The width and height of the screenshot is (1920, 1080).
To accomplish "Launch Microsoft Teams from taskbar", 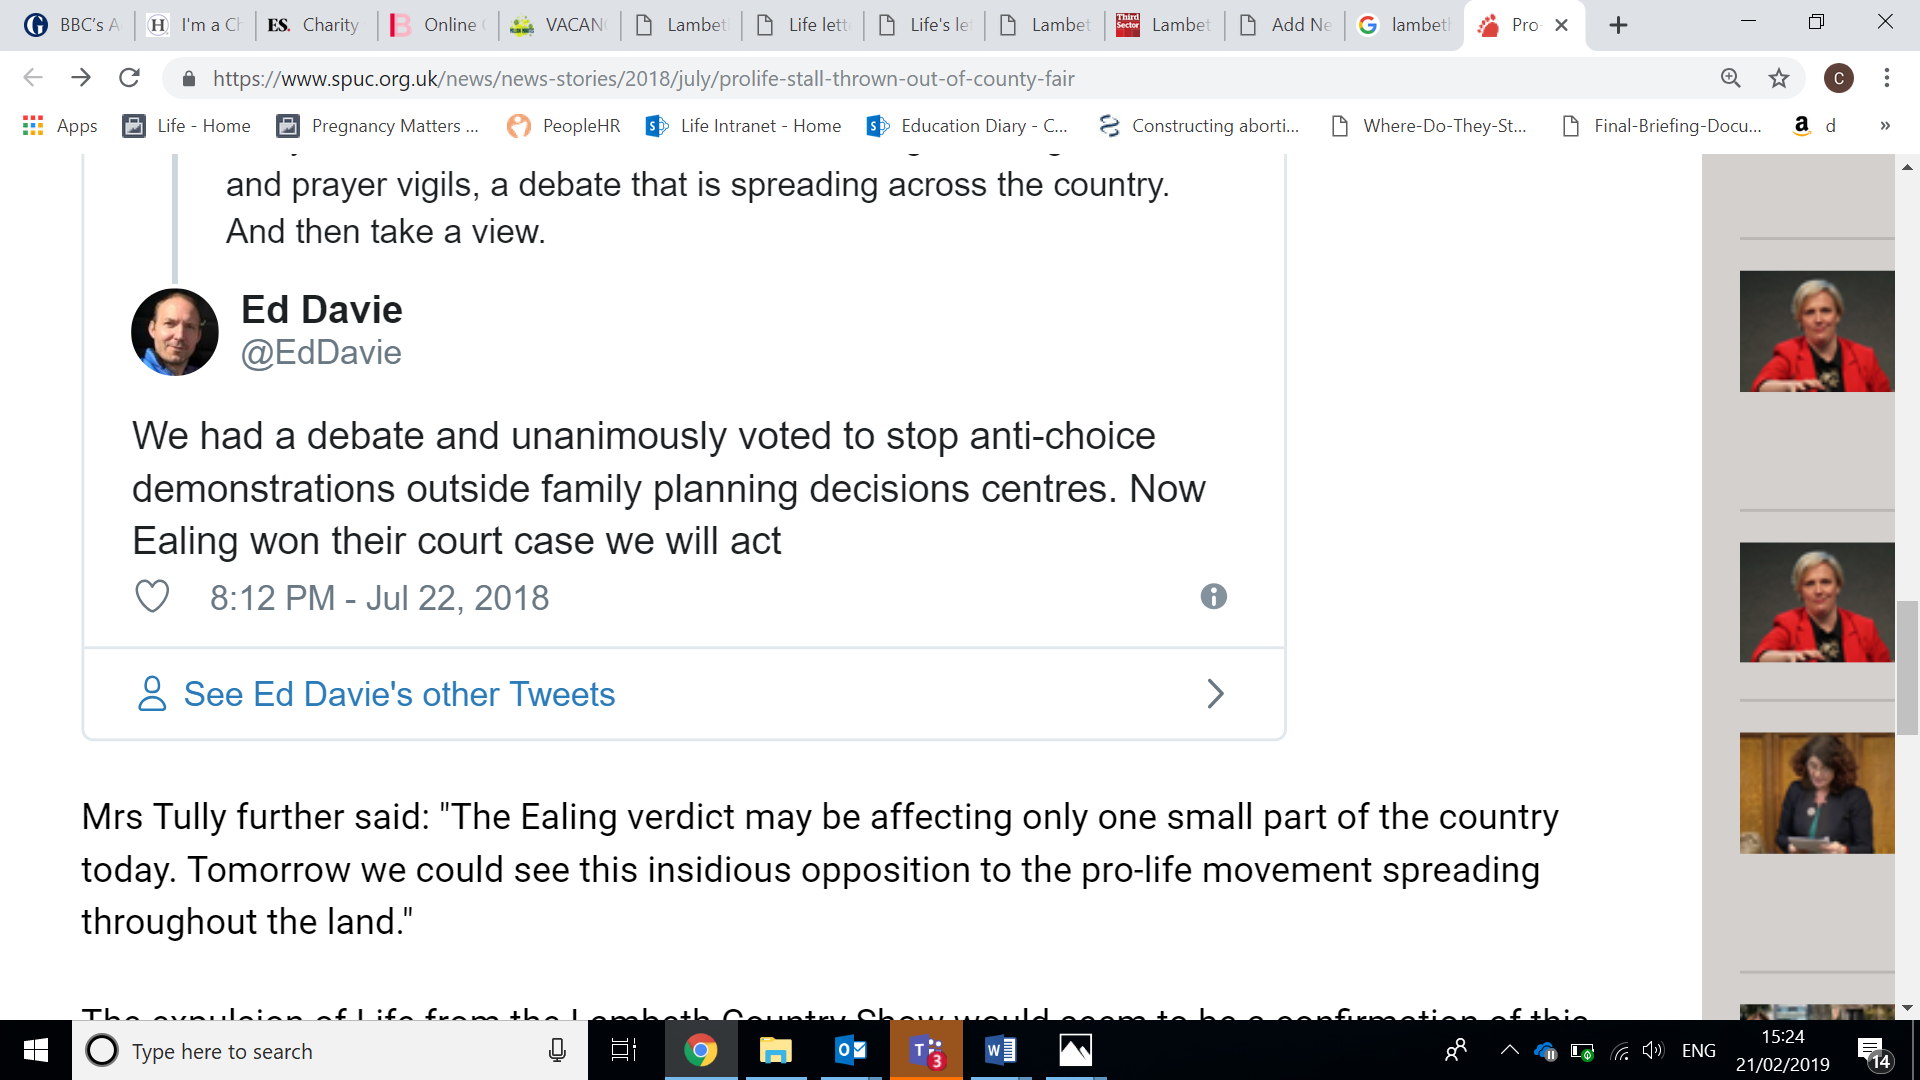I will (x=926, y=1051).
